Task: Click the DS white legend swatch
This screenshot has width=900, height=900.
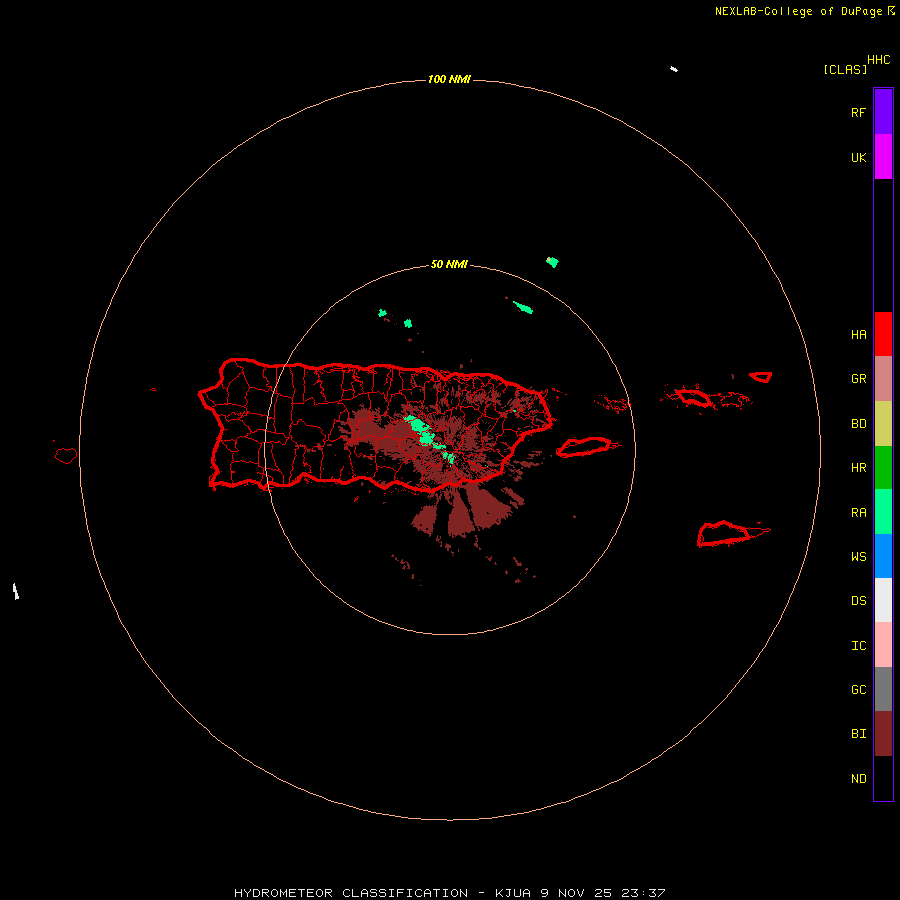Action: click(x=883, y=600)
